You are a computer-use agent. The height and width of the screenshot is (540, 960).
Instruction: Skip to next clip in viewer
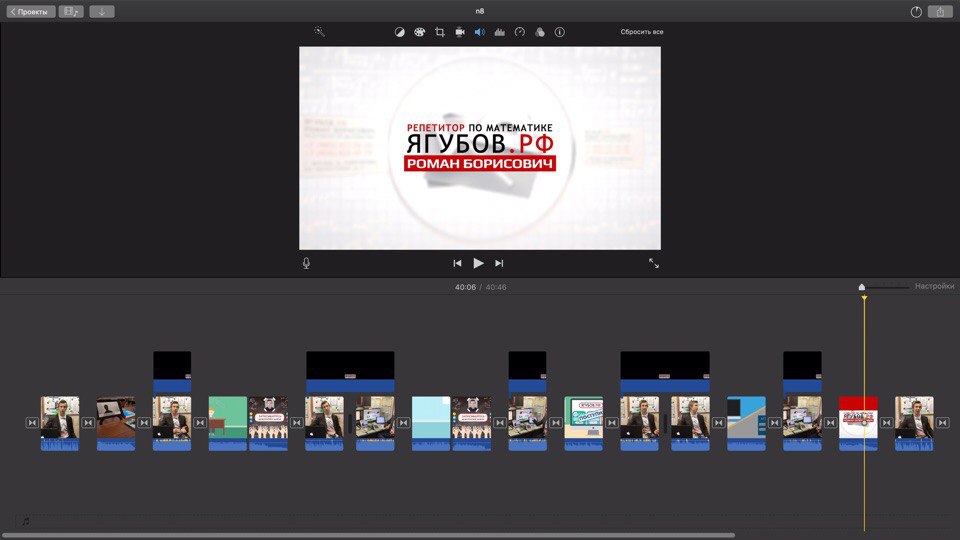[x=499, y=263]
